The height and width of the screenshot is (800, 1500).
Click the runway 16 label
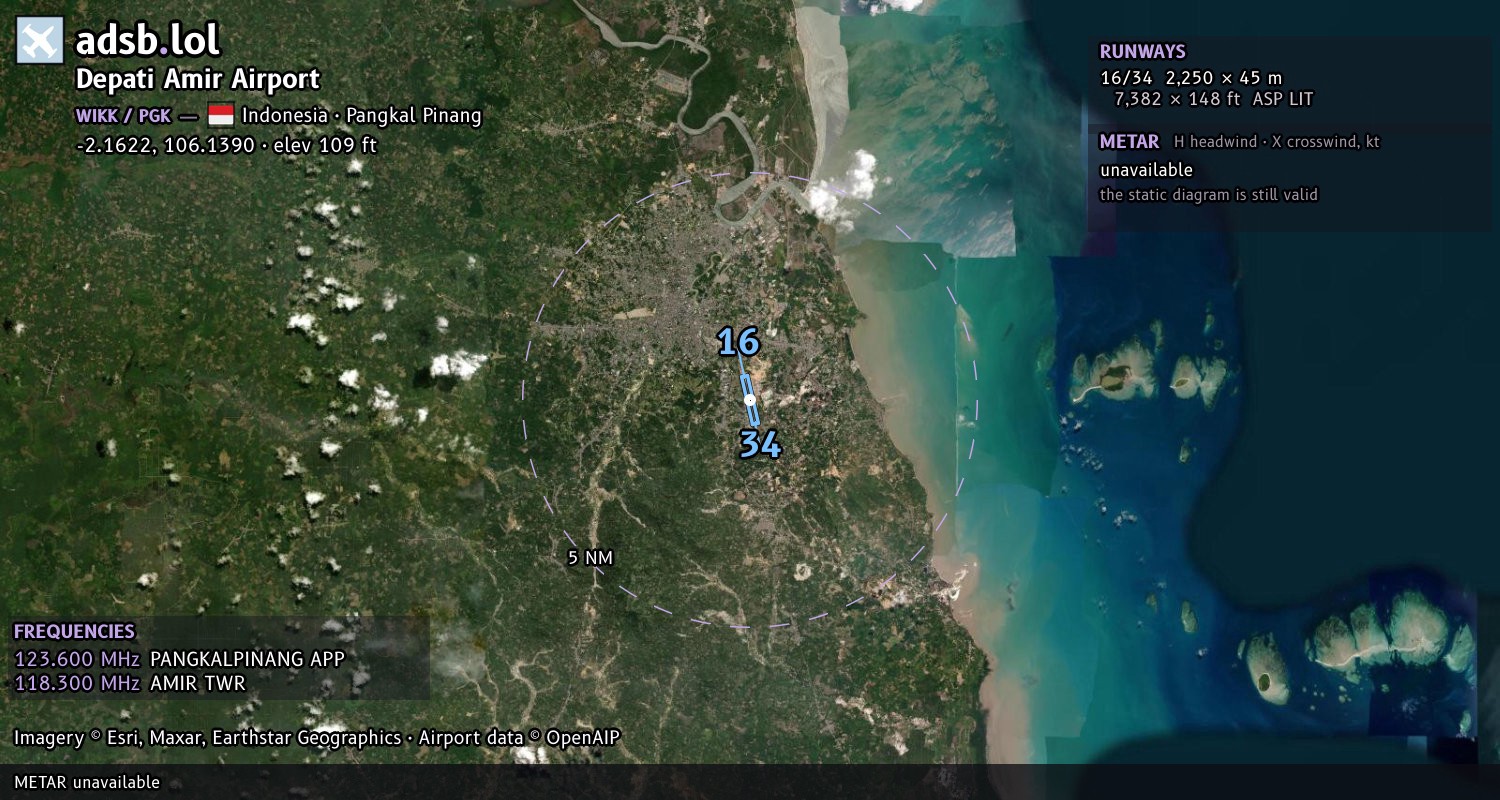pos(738,342)
